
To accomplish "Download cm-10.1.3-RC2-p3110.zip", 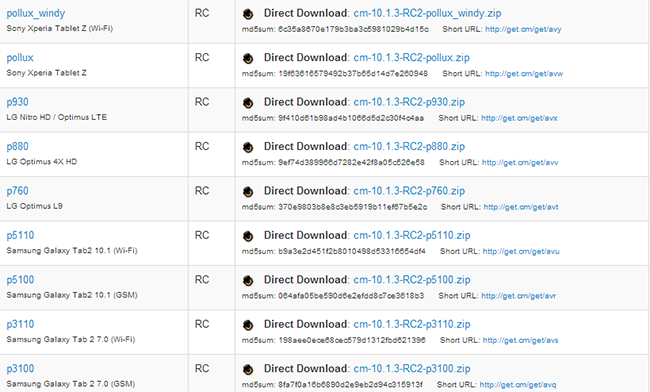I will coord(412,324).
